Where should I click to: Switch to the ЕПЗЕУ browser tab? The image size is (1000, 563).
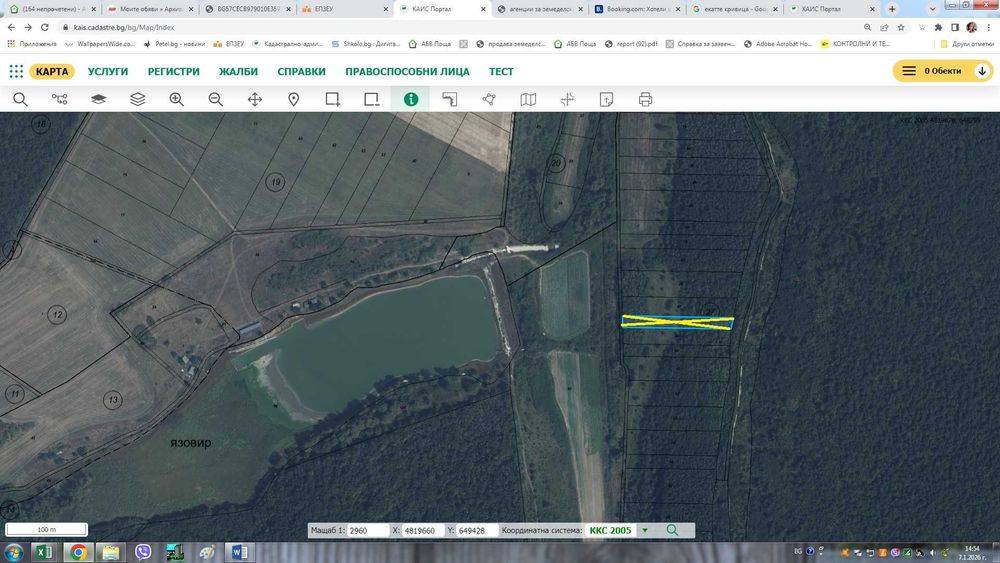click(344, 9)
